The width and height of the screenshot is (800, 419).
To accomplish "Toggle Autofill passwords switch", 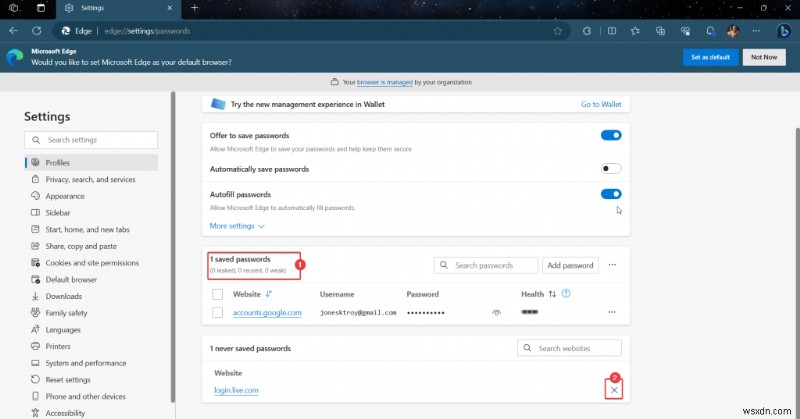I will [611, 194].
